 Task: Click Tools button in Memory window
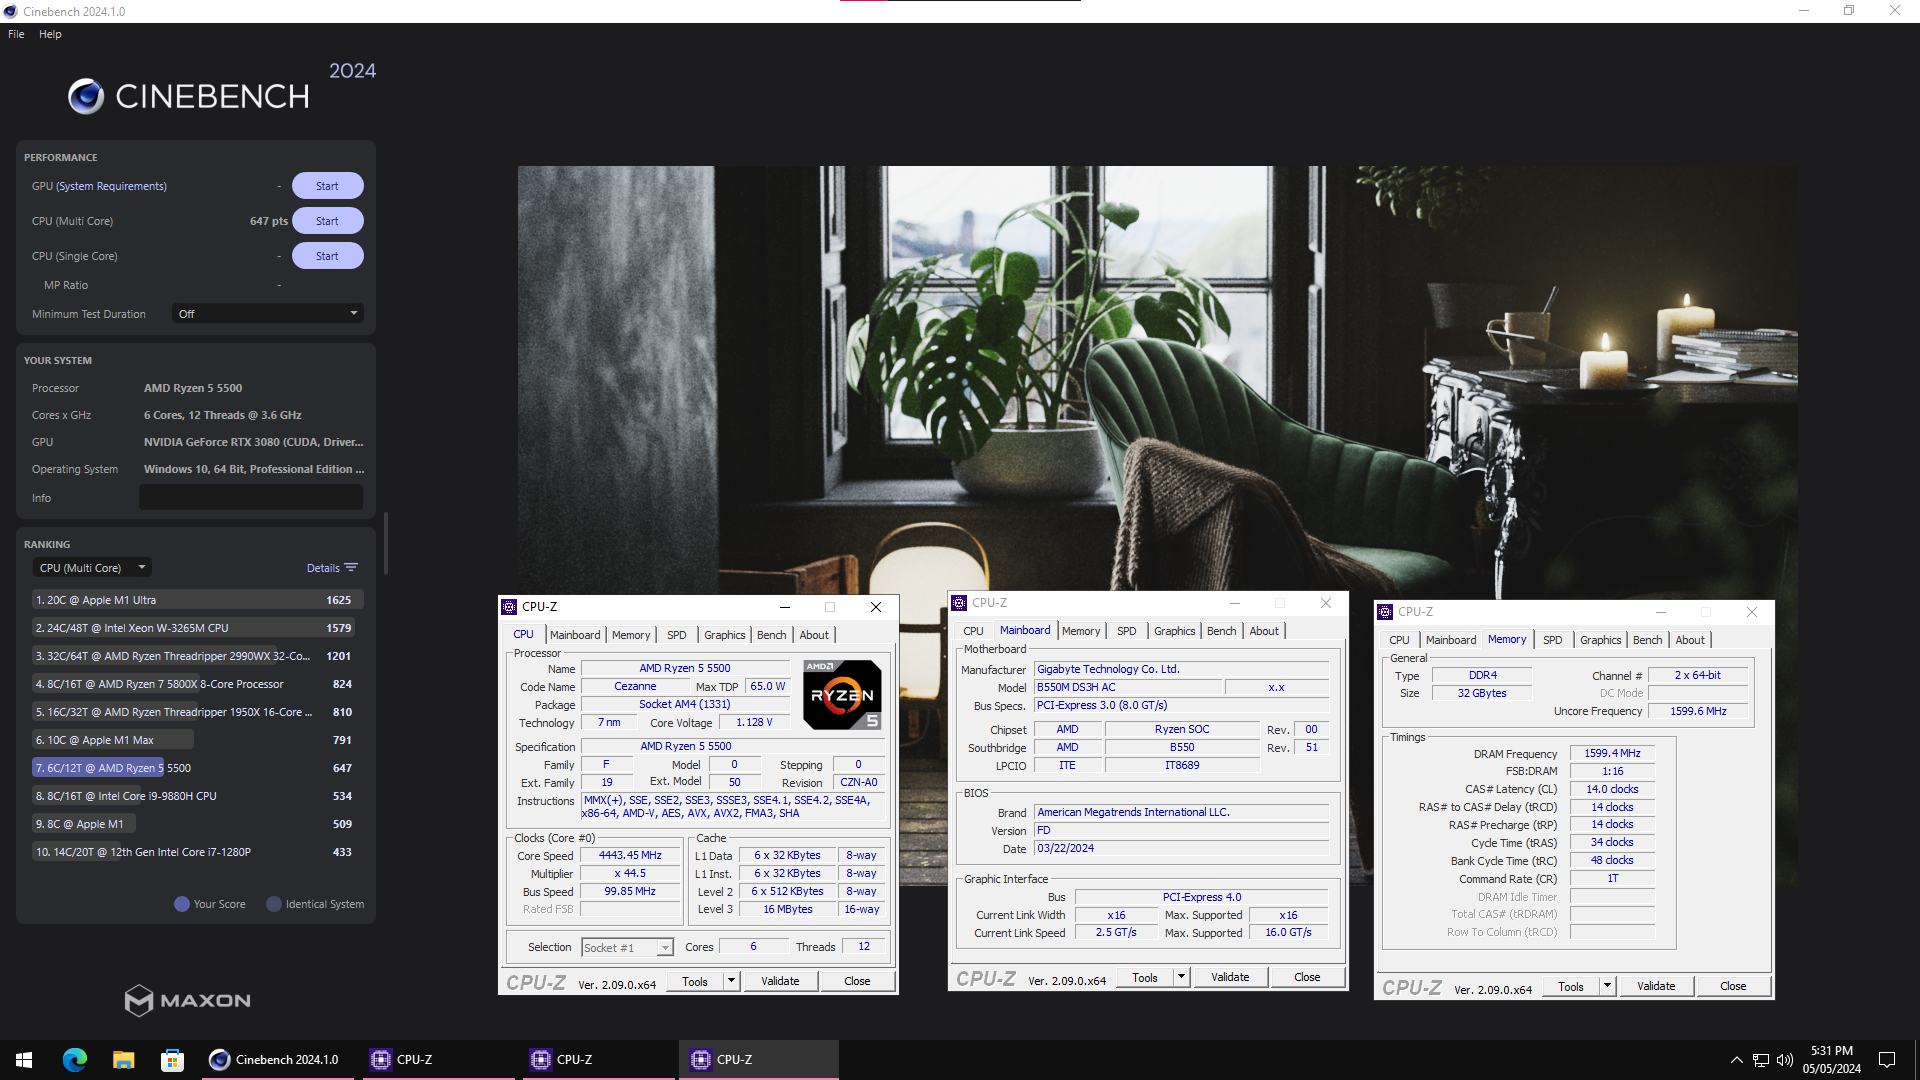click(x=1571, y=987)
